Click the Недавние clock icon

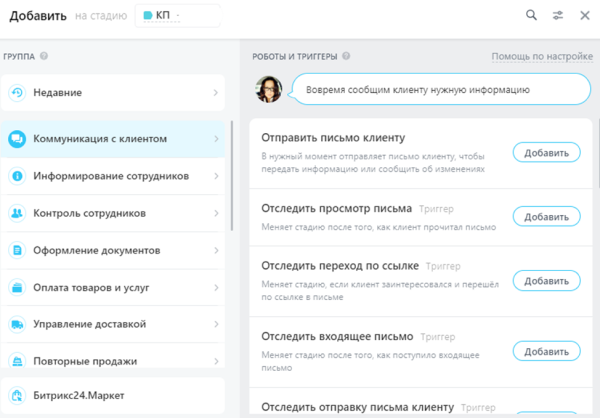pyautogui.click(x=17, y=93)
